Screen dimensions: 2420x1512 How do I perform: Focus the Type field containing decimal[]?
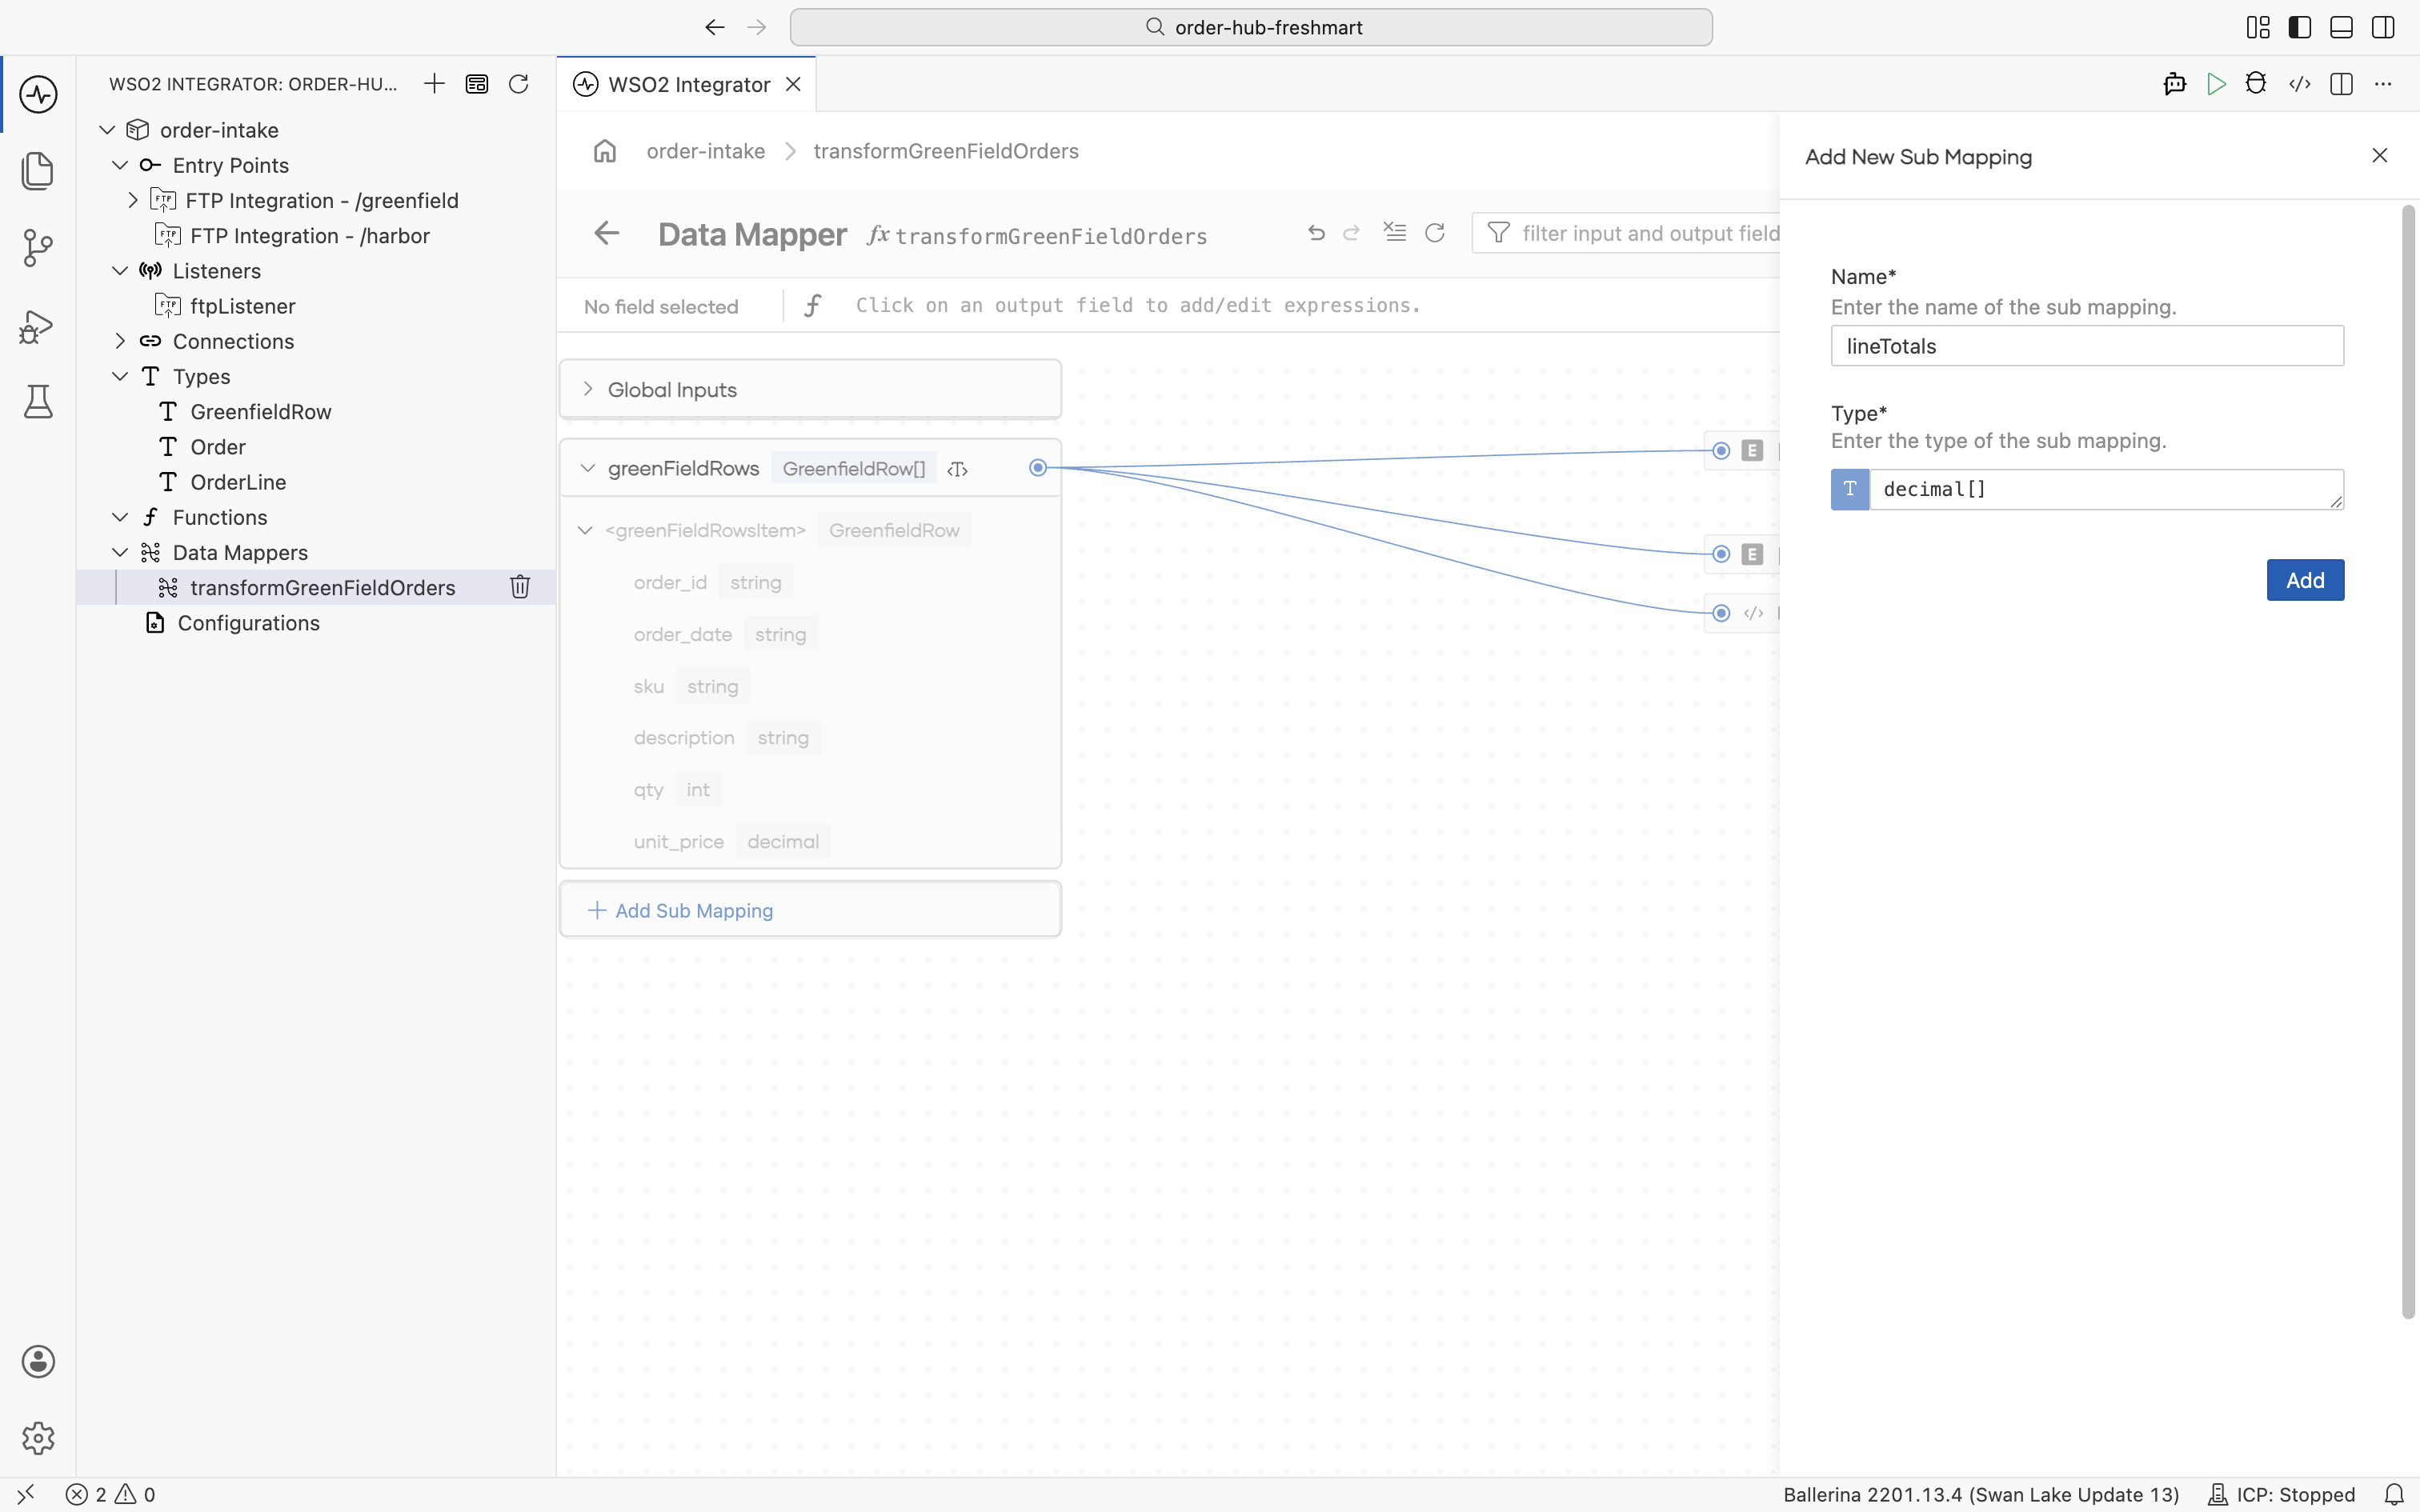point(2106,490)
